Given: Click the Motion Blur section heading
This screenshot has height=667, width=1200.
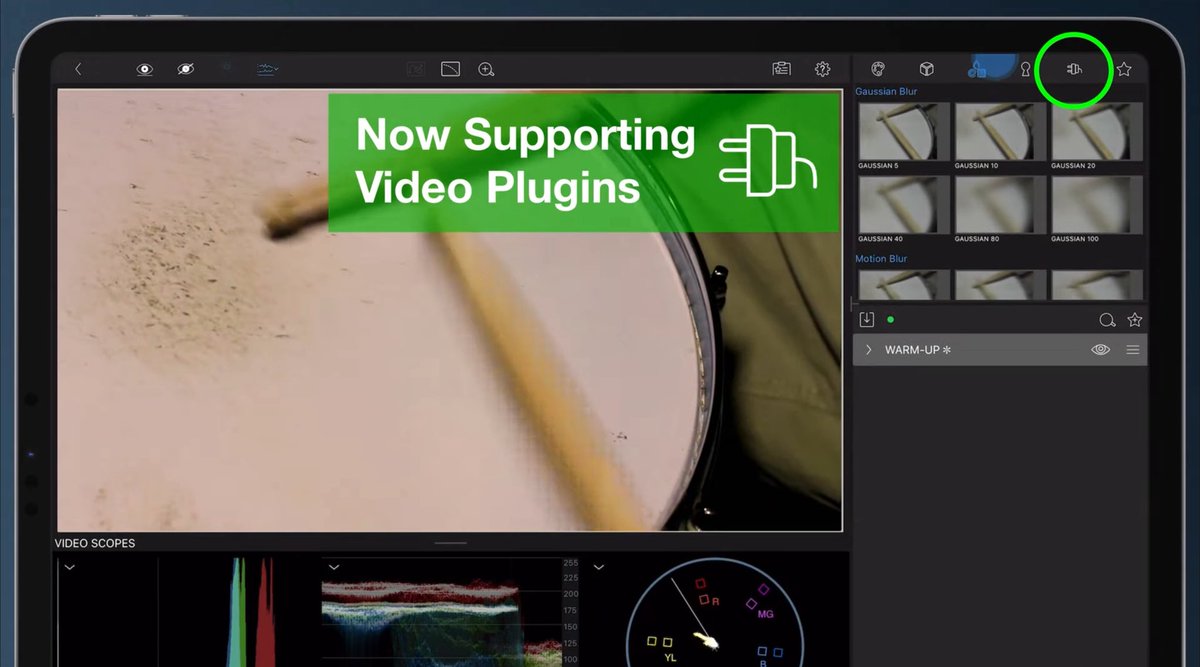Looking at the screenshot, I should [x=882, y=259].
